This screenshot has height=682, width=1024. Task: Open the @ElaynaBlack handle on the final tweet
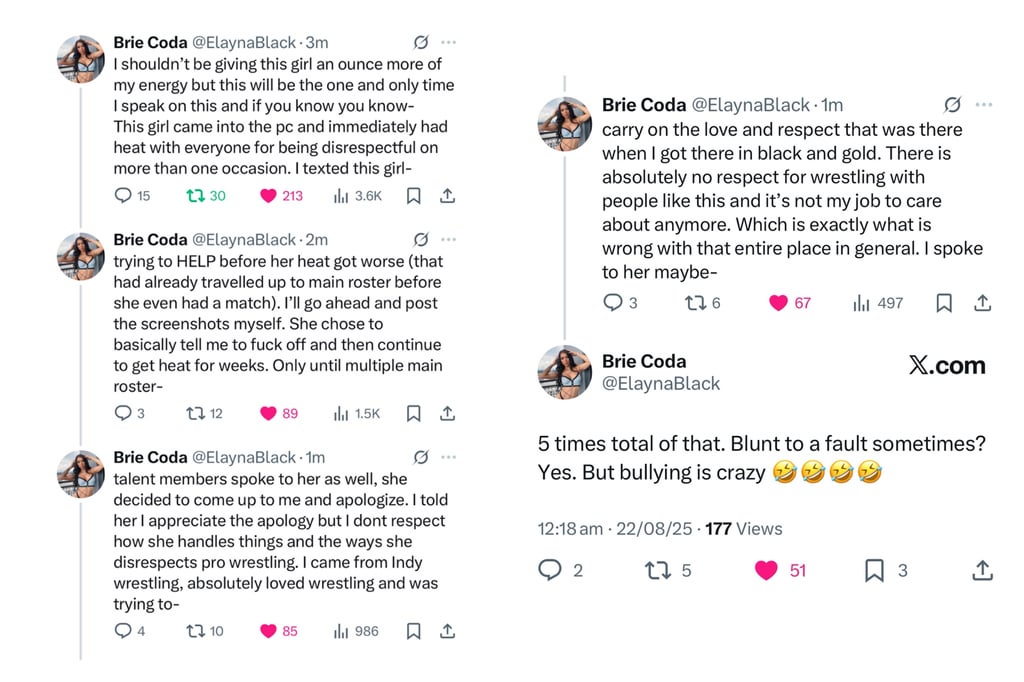pos(660,383)
